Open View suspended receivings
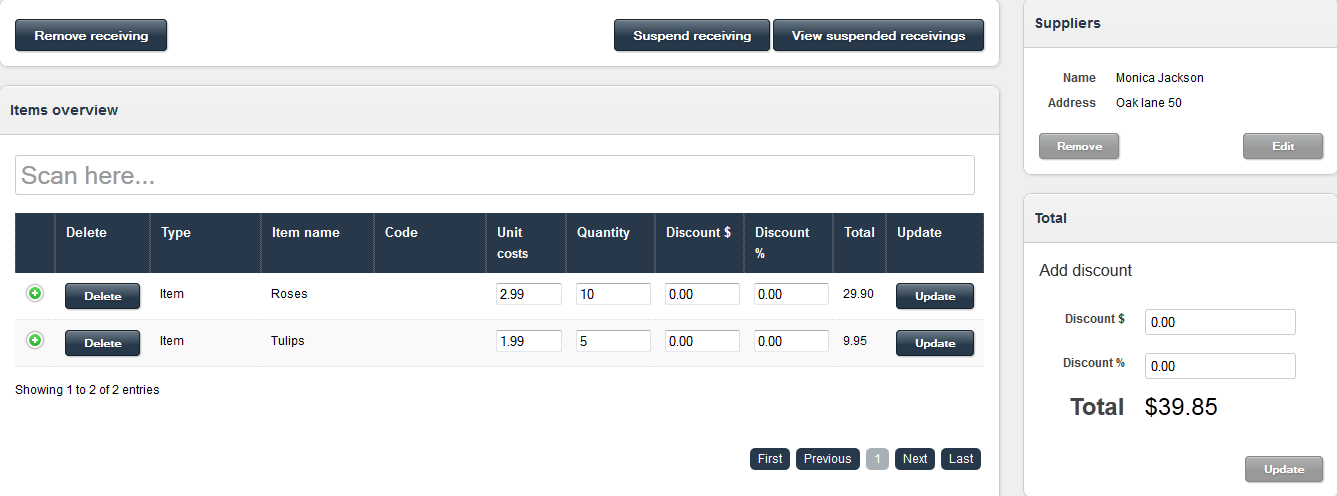 point(878,35)
